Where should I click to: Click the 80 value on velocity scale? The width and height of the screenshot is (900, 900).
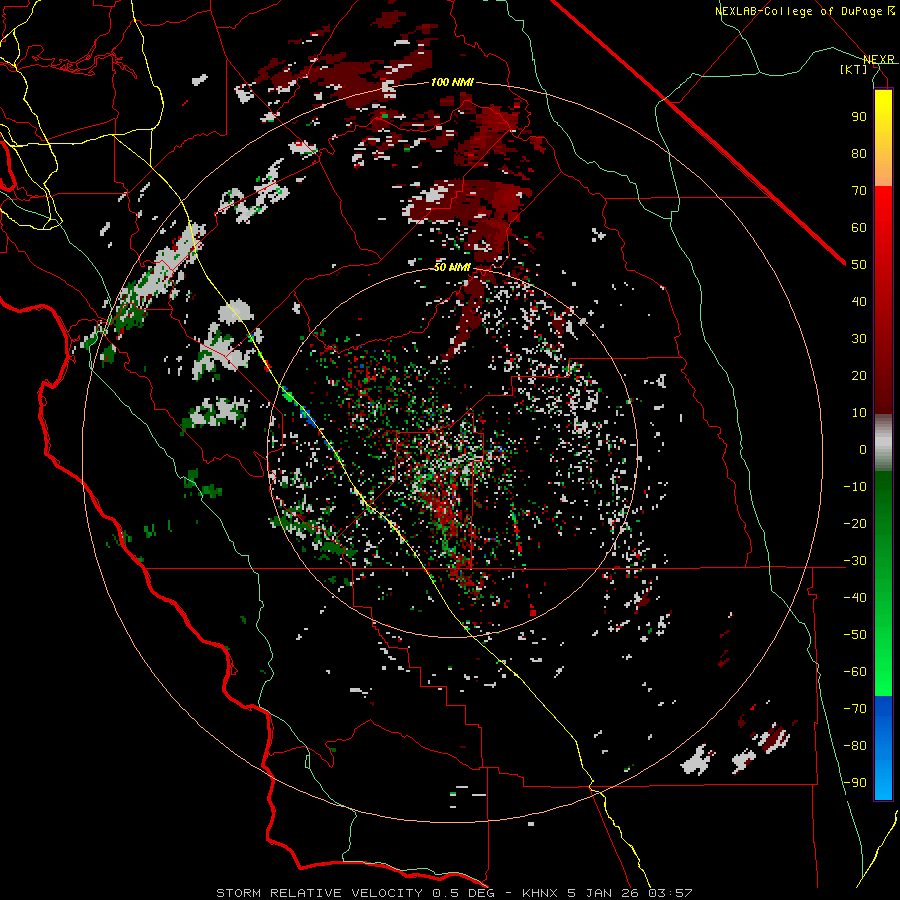(859, 153)
